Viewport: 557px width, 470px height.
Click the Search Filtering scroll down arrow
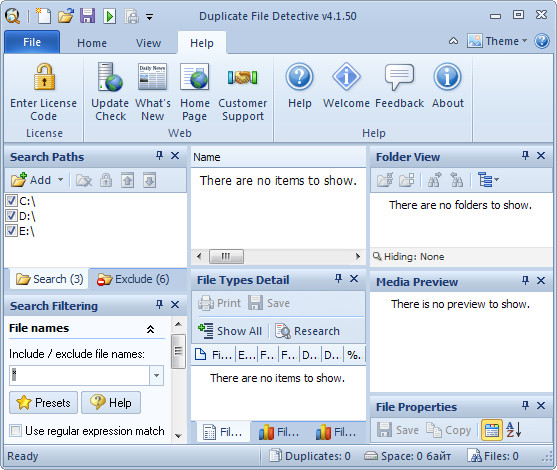[x=178, y=436]
